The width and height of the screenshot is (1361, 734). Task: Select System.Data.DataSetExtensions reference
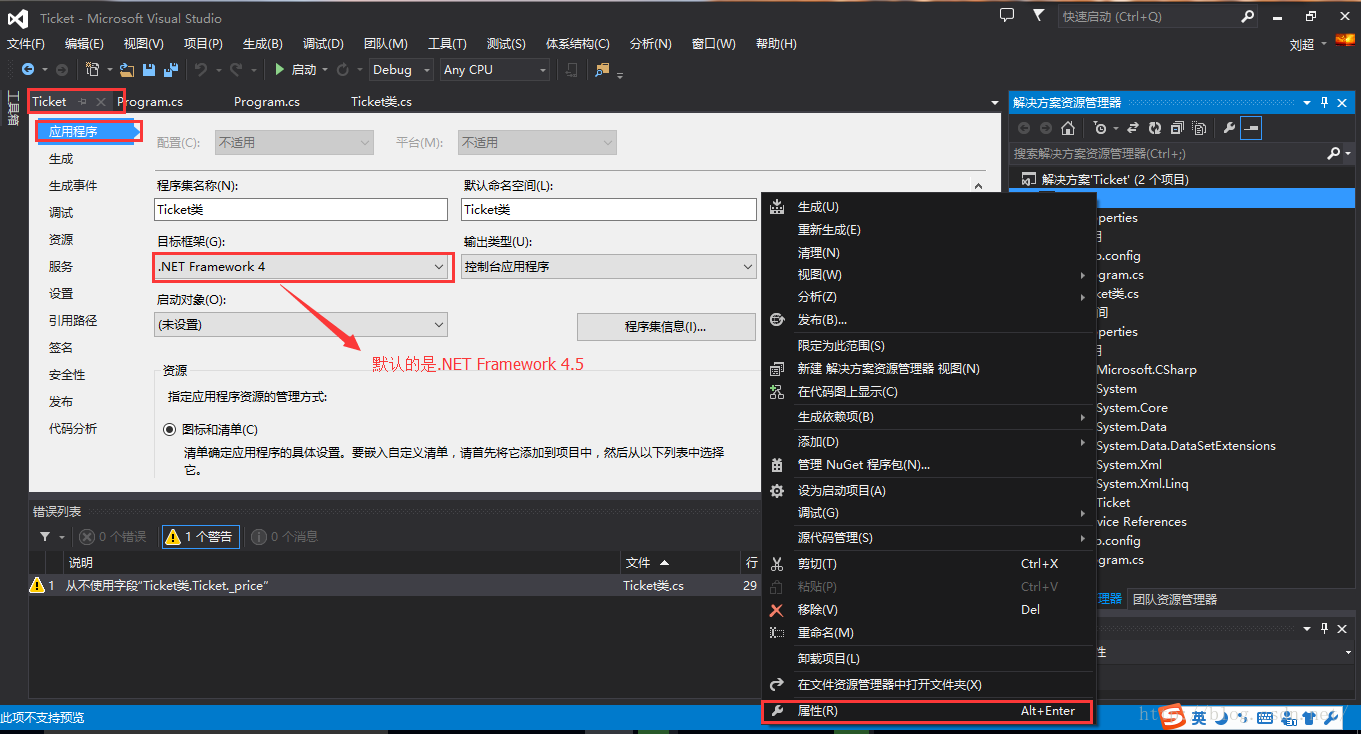[x=1186, y=446]
